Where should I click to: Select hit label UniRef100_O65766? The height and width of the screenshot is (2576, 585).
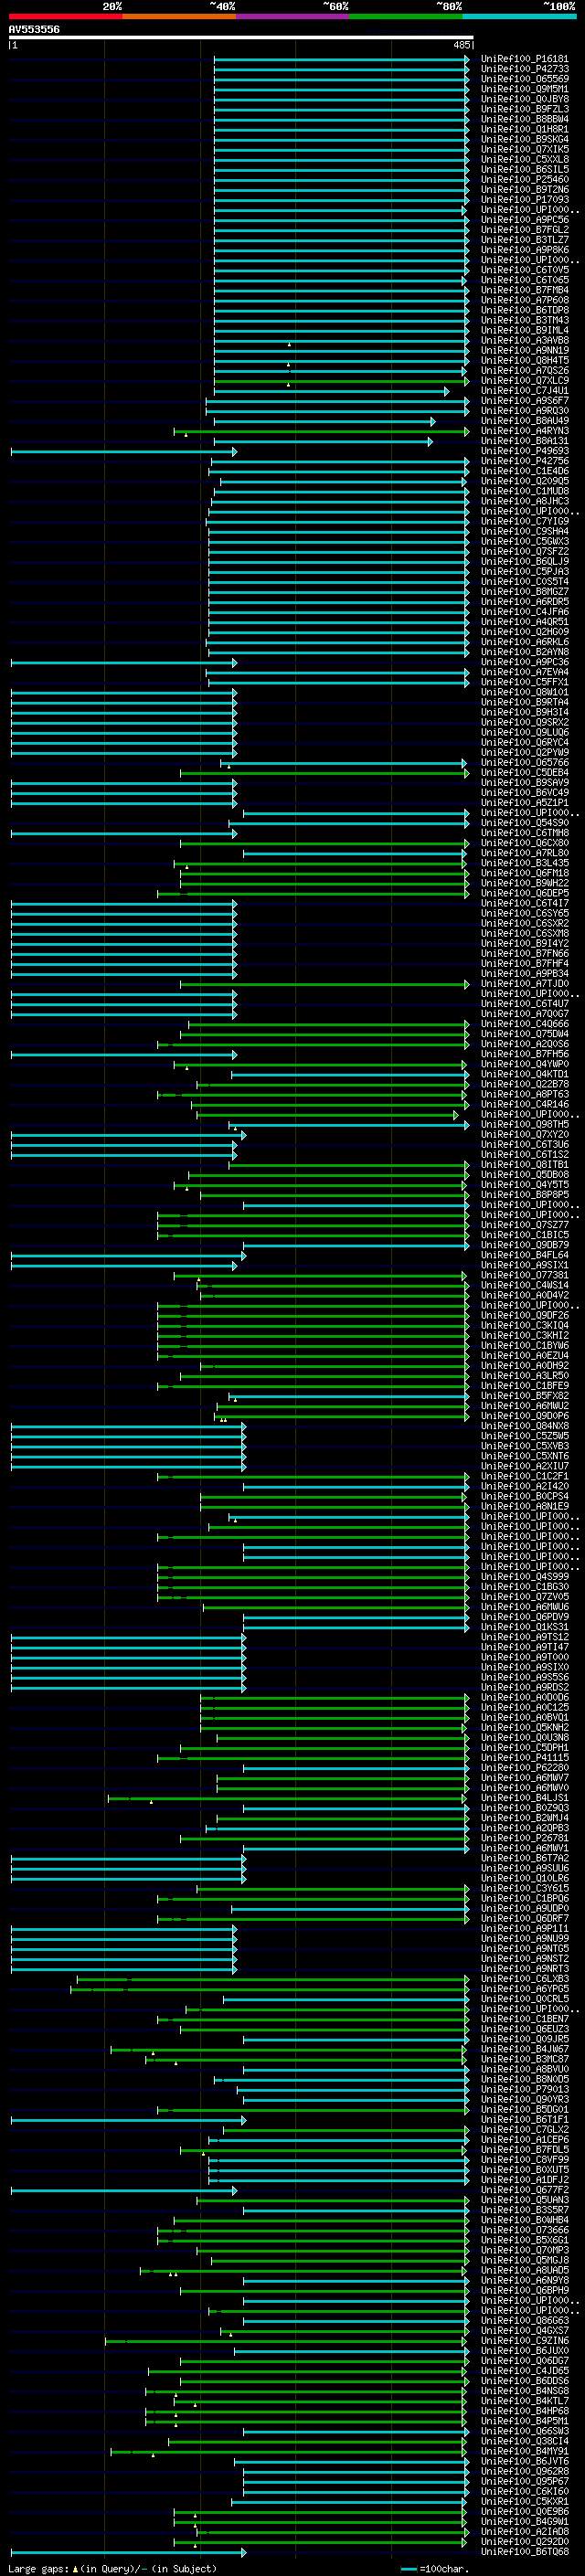tap(524, 763)
